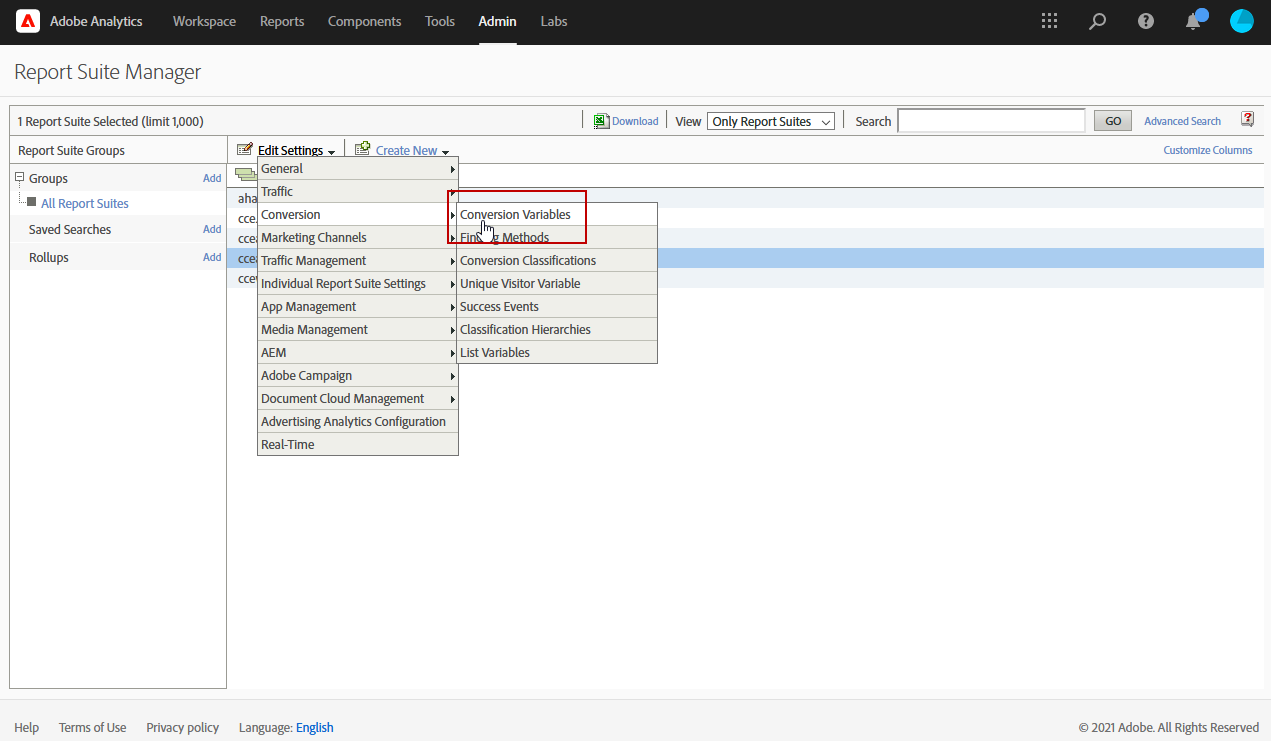Screen dimensions: 1271x741
Task: Change language via English link
Action: 315,727
